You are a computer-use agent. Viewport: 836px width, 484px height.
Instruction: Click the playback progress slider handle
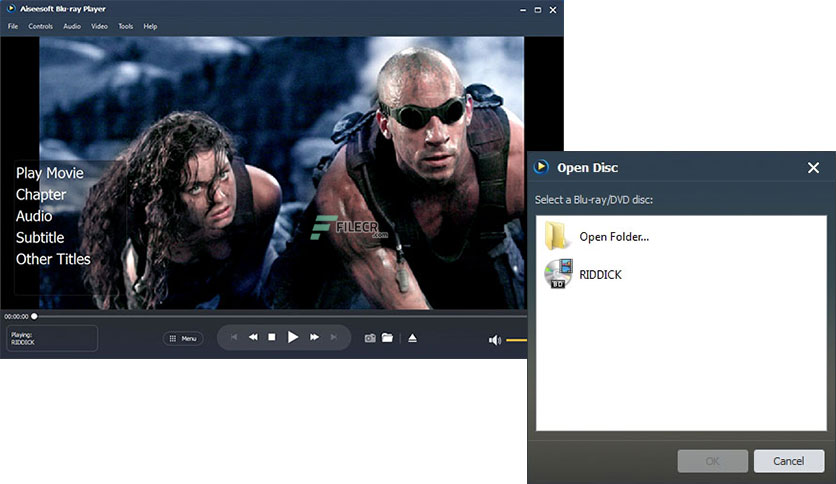tap(34, 316)
